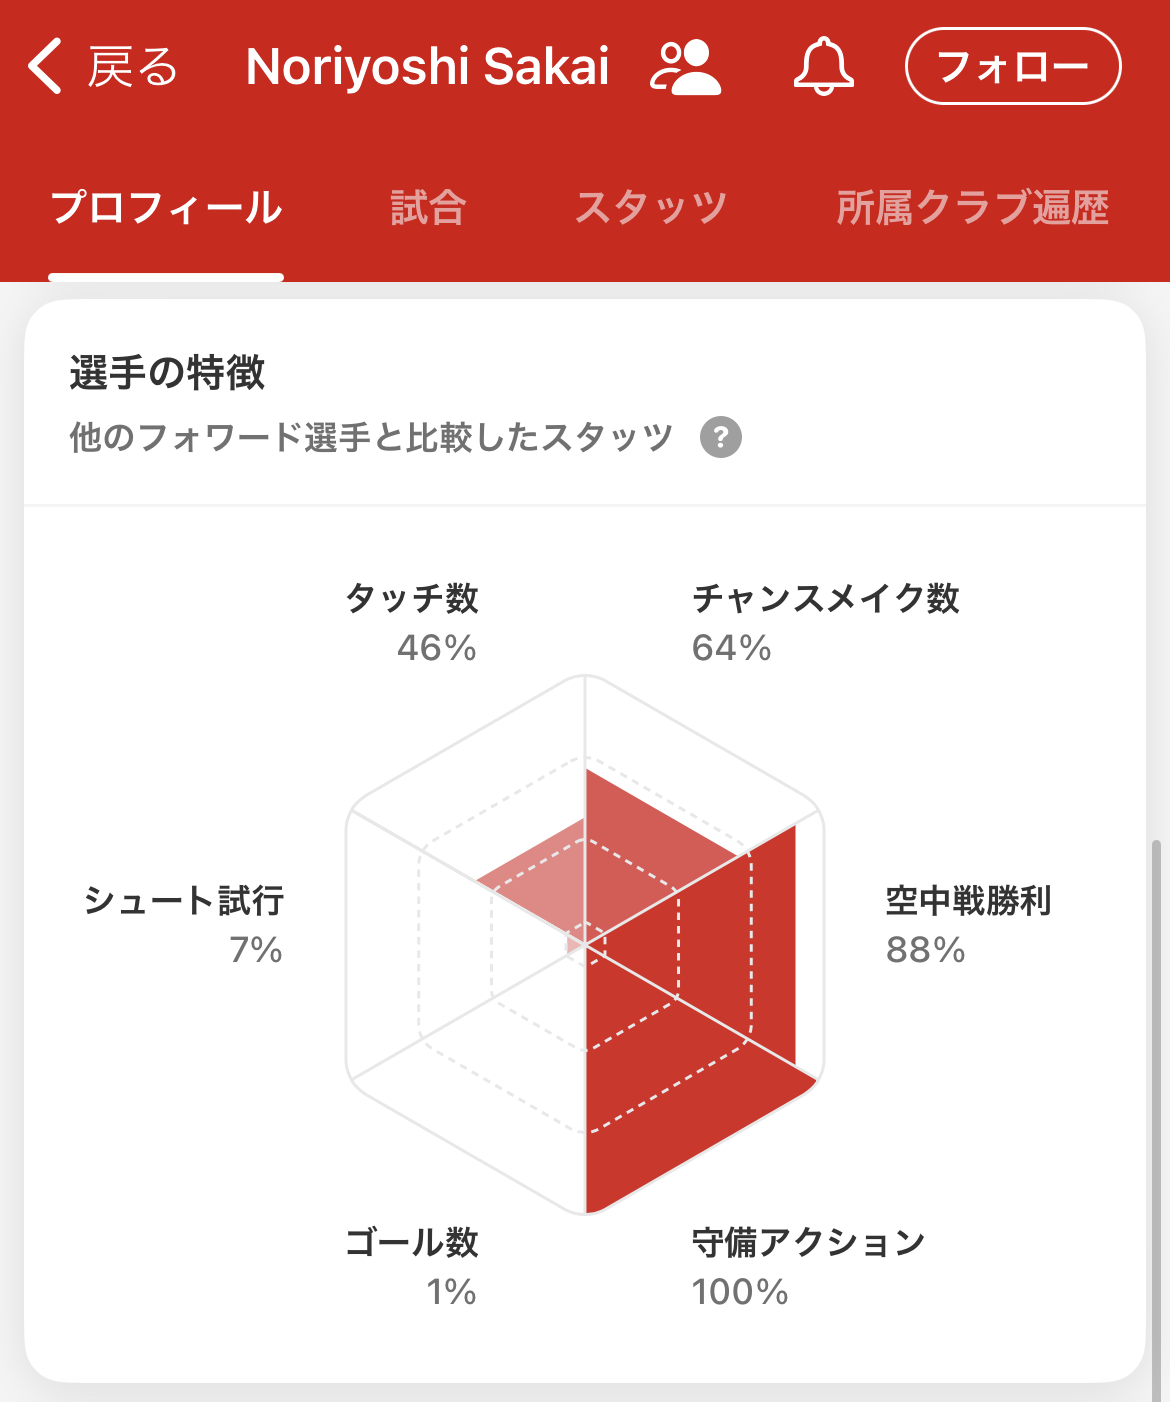Open the 所属クラブ遍歴 tab
Image resolution: width=1170 pixels, height=1402 pixels.
[973, 208]
